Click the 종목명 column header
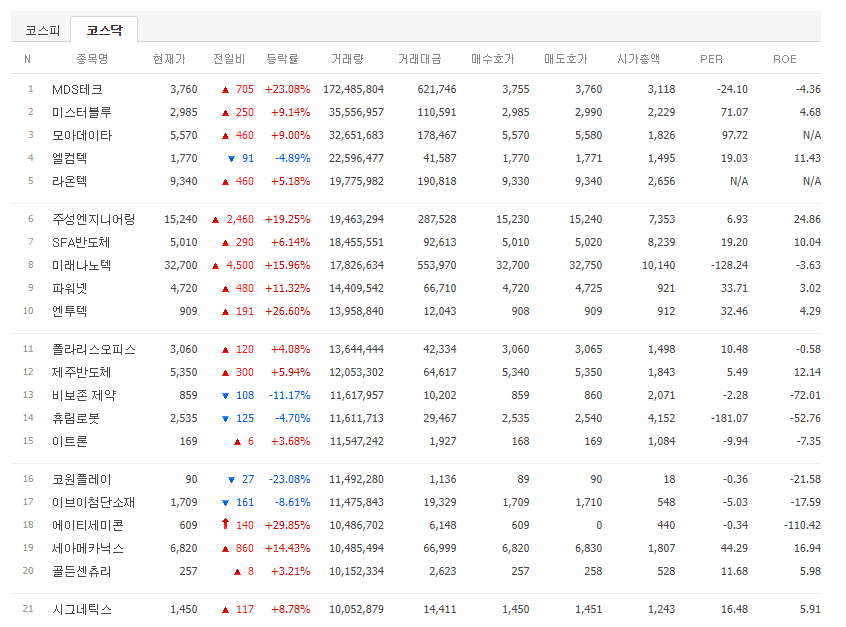Viewport: 846px width, 627px height. tap(92, 59)
